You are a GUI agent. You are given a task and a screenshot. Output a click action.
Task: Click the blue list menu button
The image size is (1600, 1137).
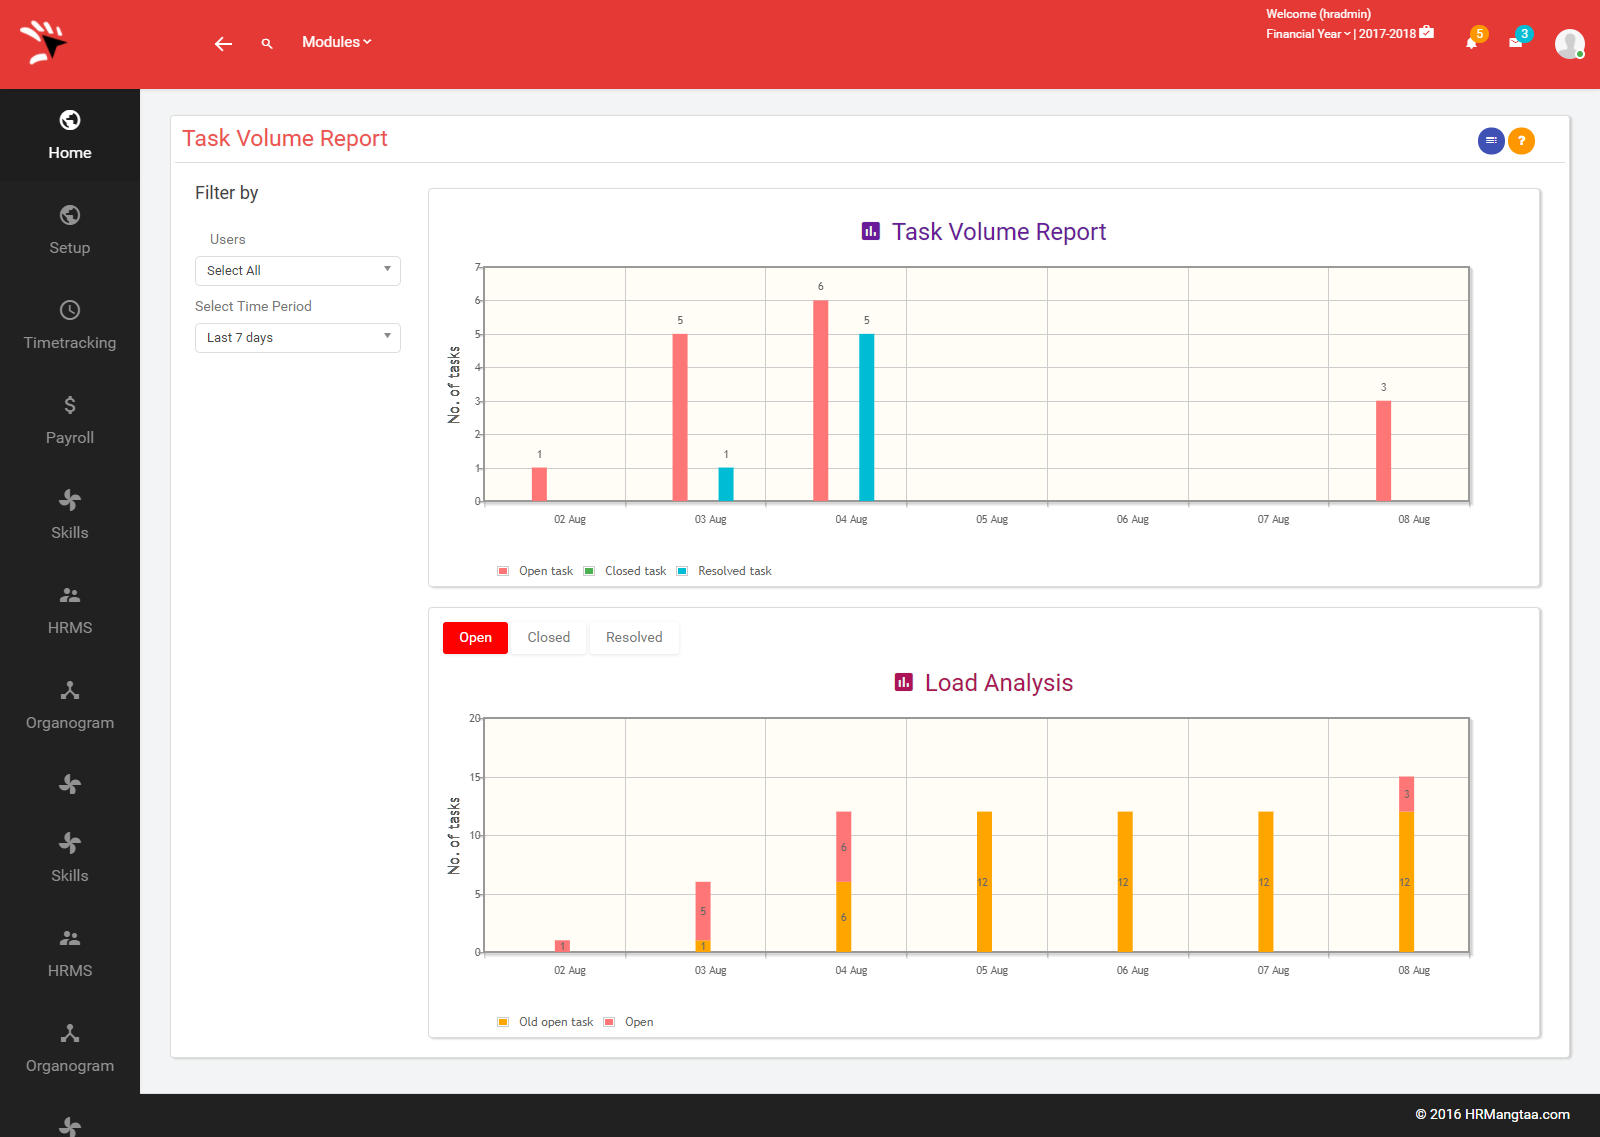click(x=1491, y=141)
